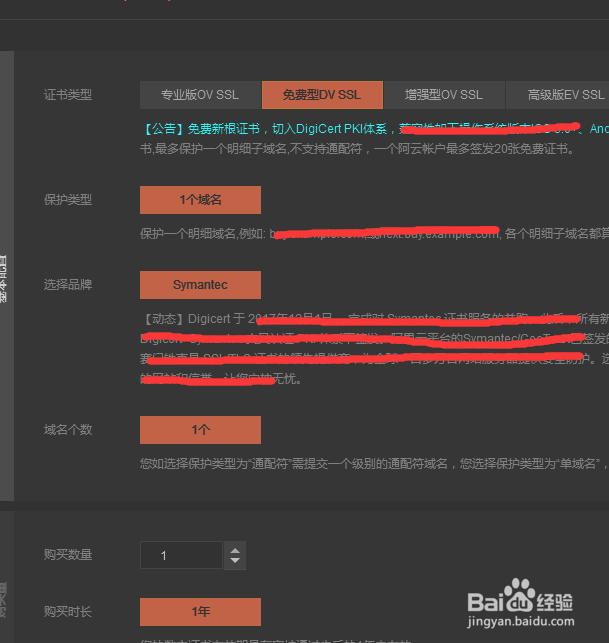
Task: Click the 证书类型 label
Action: click(68, 95)
